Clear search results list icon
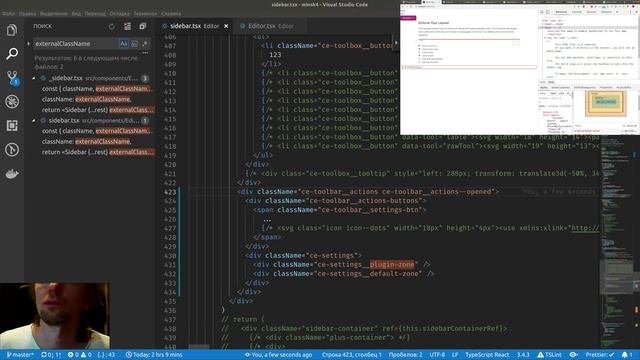Viewport: 640px width, 360px height. (x=127, y=26)
